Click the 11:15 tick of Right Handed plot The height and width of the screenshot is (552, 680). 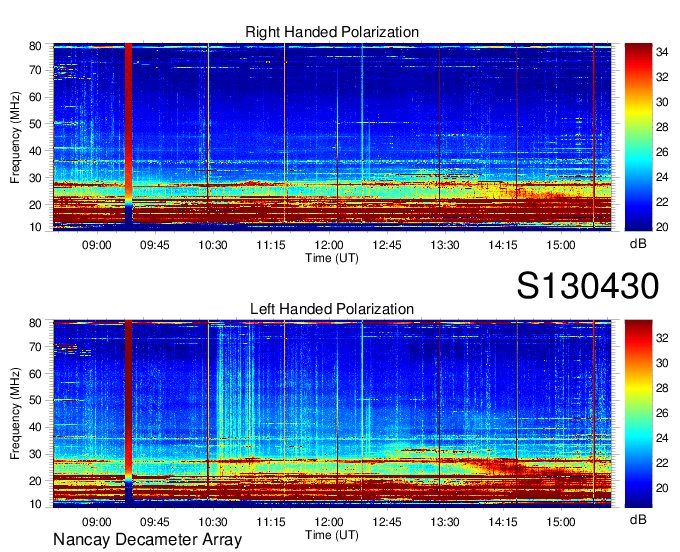[271, 245]
